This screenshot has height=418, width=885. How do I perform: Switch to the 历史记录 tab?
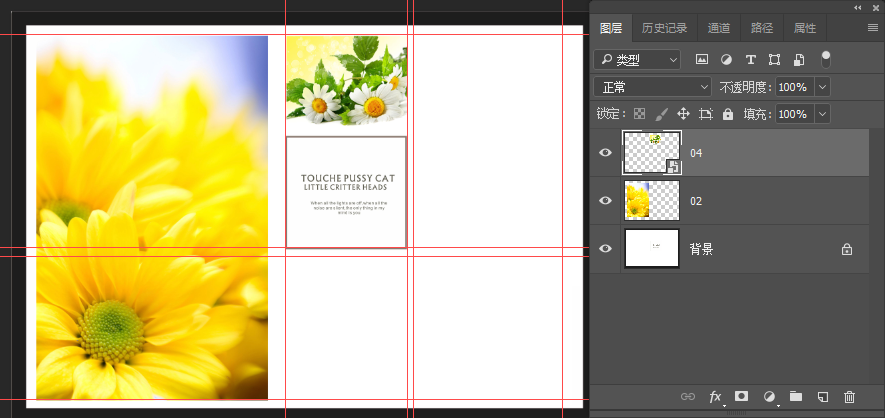(664, 28)
